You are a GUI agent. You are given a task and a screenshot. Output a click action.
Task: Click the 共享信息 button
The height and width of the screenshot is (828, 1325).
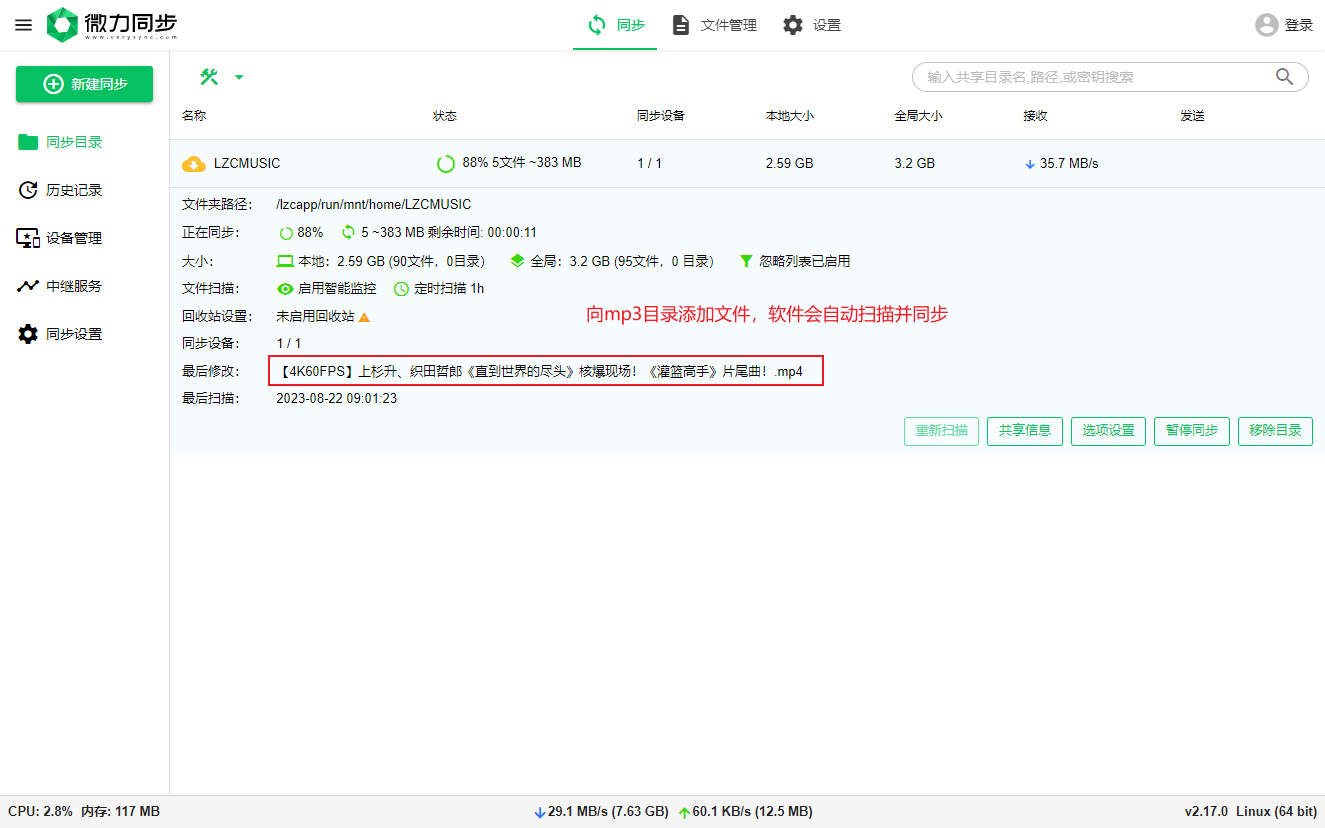(1025, 431)
